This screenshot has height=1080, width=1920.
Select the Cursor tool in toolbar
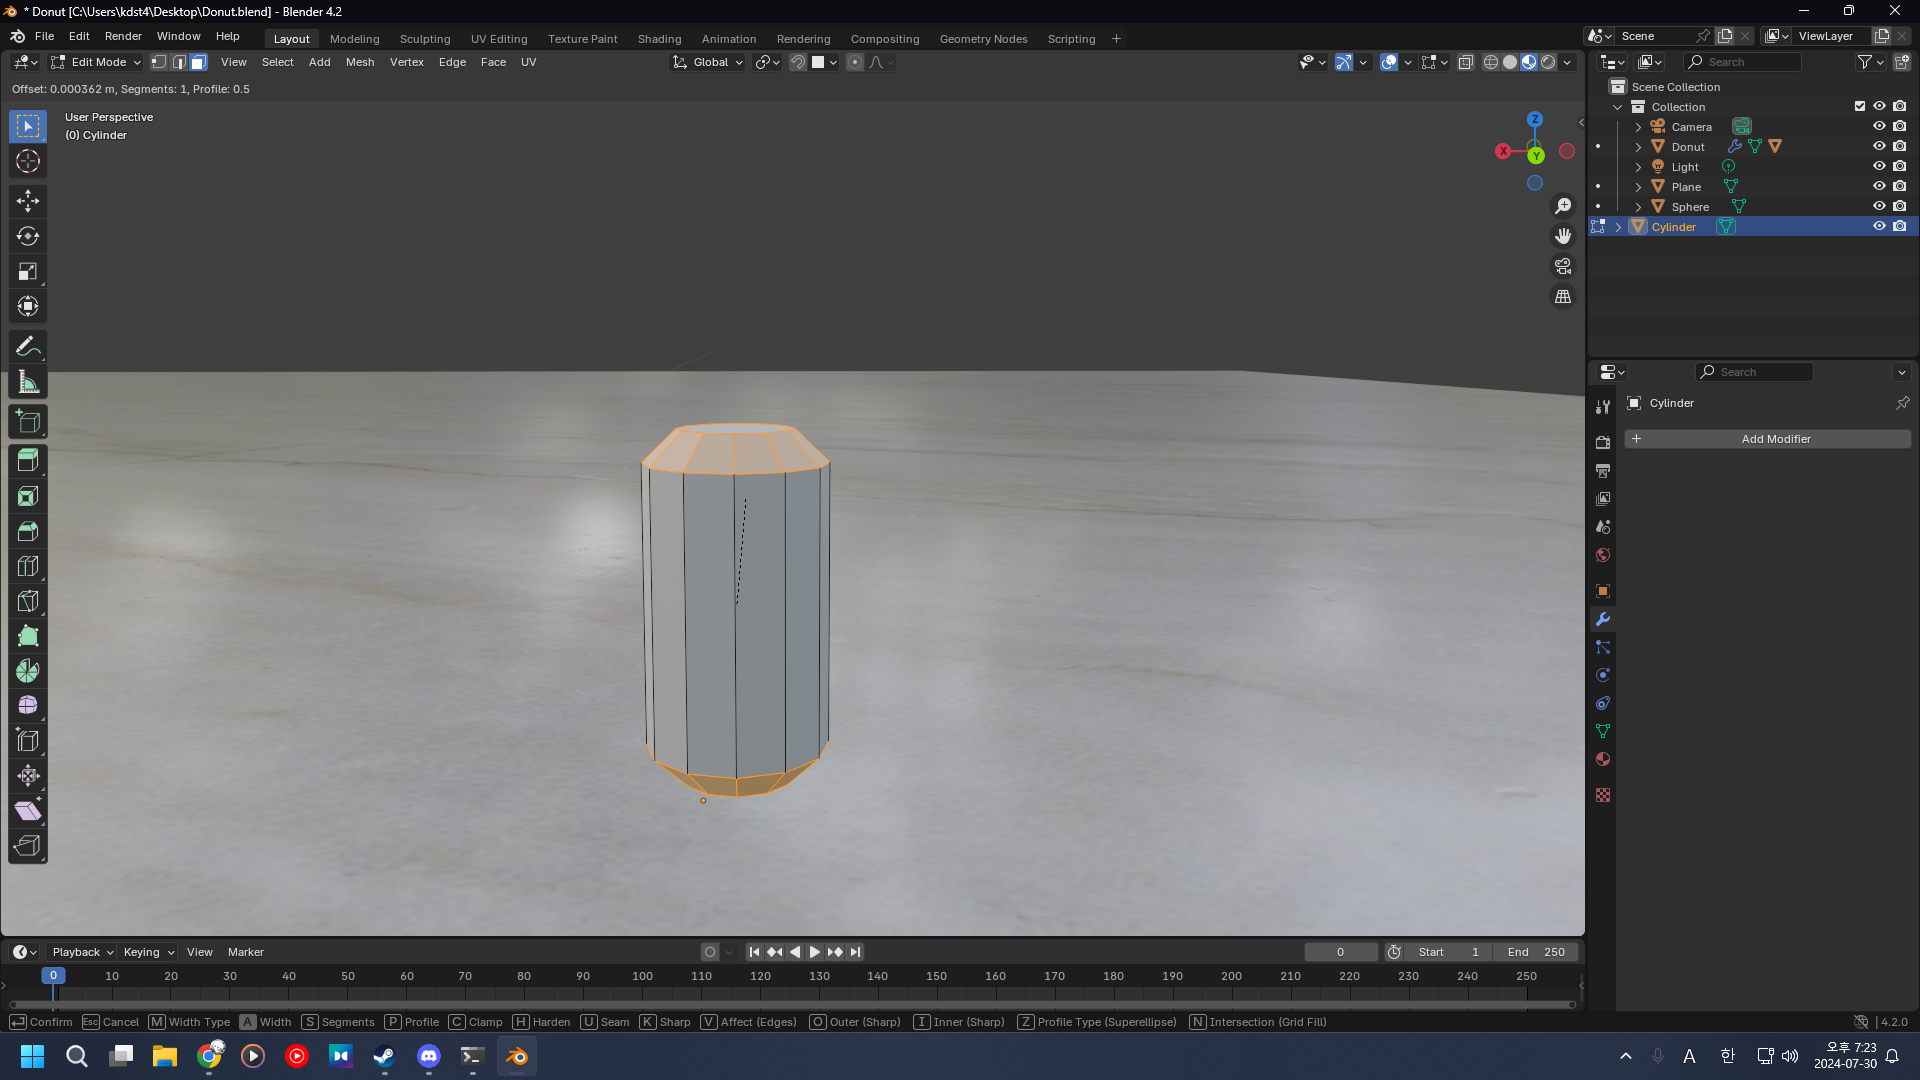pos(28,161)
